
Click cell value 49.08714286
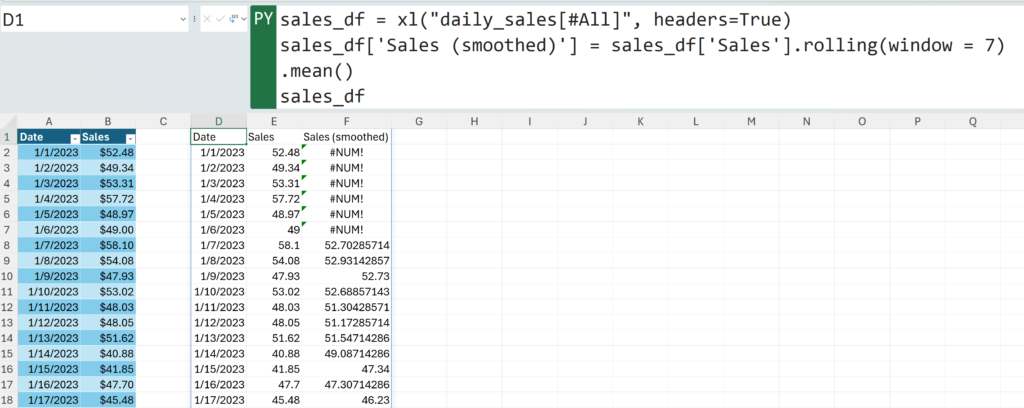(x=346, y=353)
